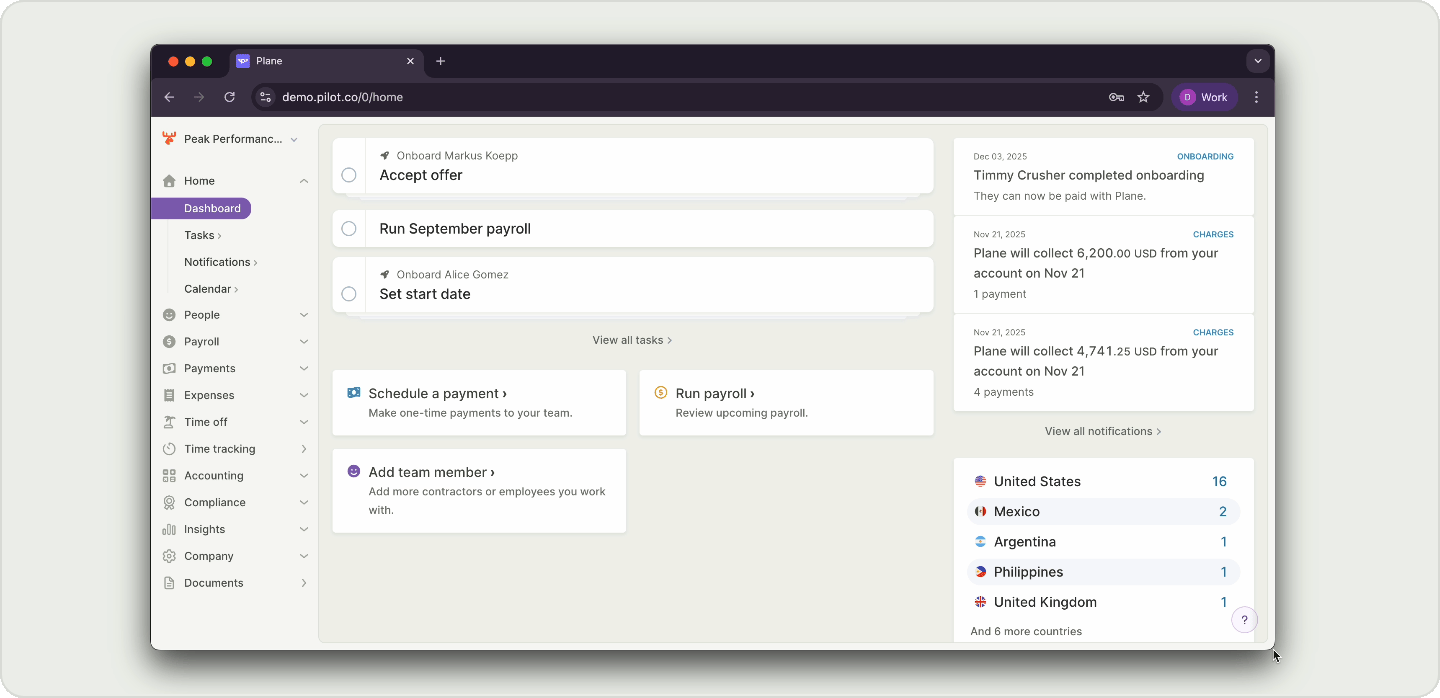Viewport: 1440px width, 698px height.
Task: Select the United States flag row
Action: (x=979, y=481)
